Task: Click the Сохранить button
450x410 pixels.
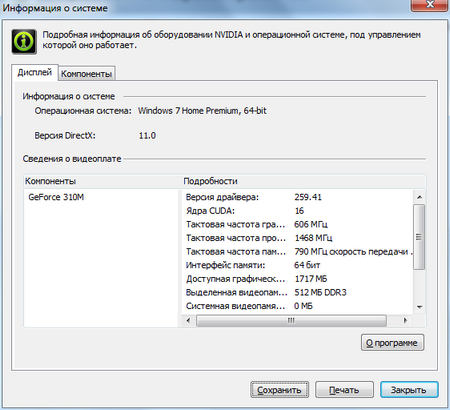Action: [x=279, y=389]
